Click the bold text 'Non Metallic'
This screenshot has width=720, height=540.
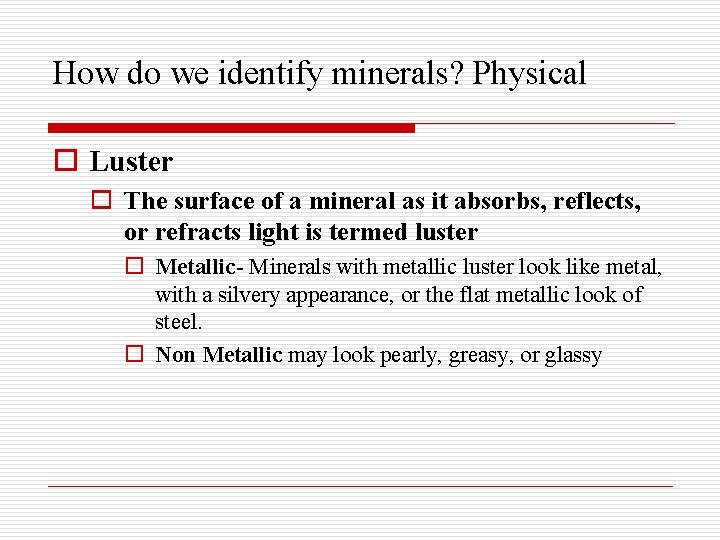coord(219,354)
